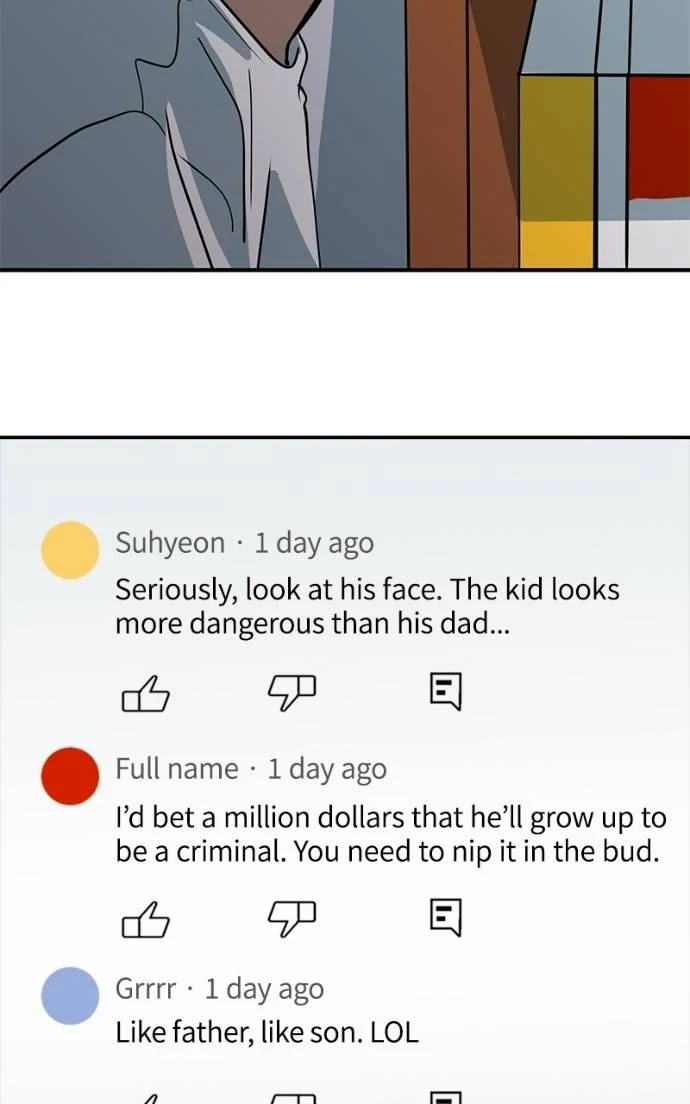This screenshot has width=690, height=1104.
Task: Click Grrrr's blue profile avatar
Action: click(70, 996)
